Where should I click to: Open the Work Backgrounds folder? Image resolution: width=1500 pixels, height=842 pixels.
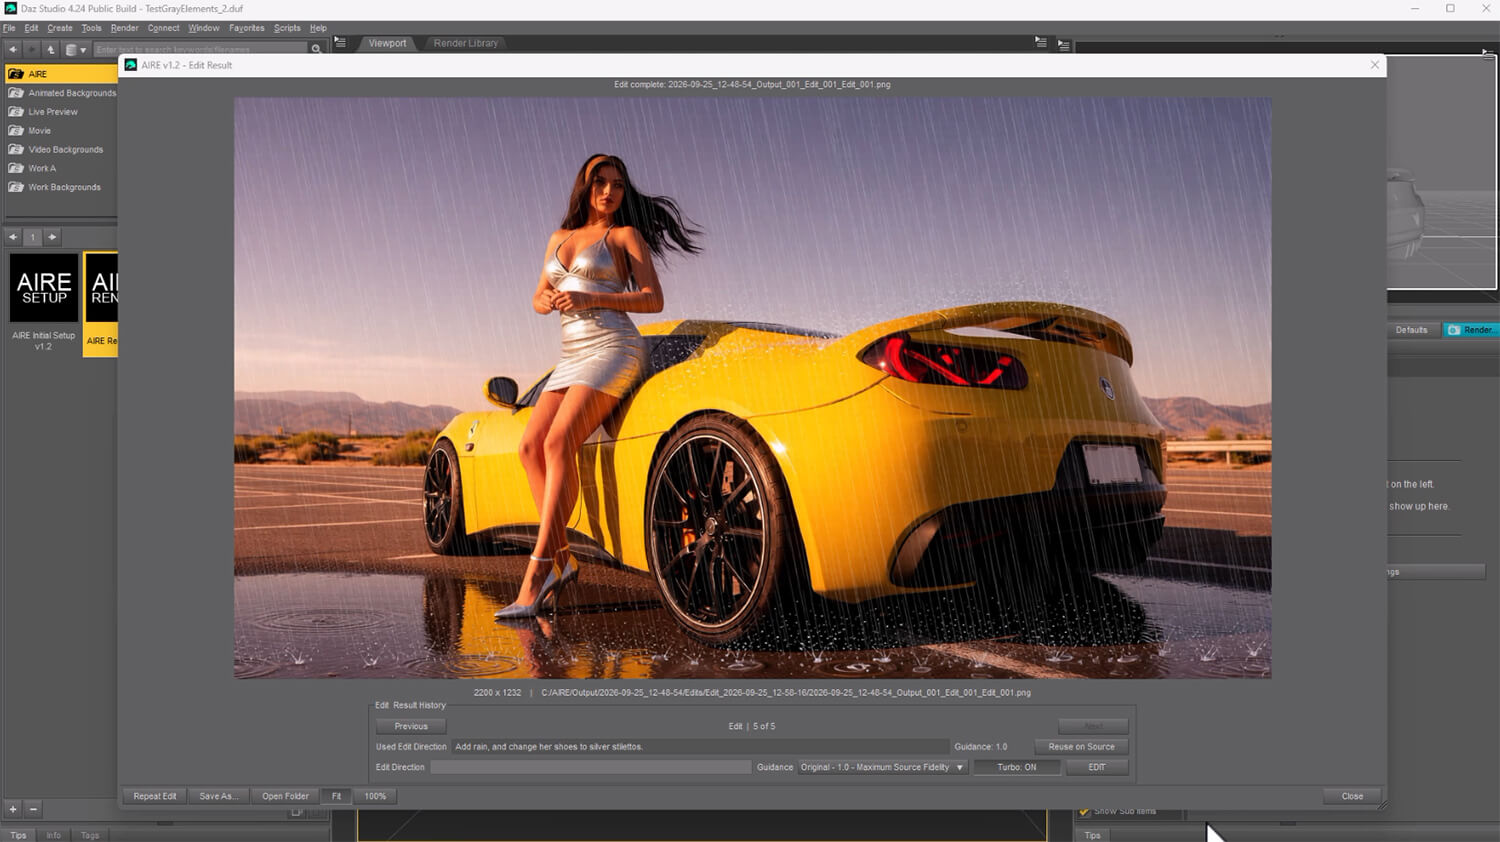point(55,187)
